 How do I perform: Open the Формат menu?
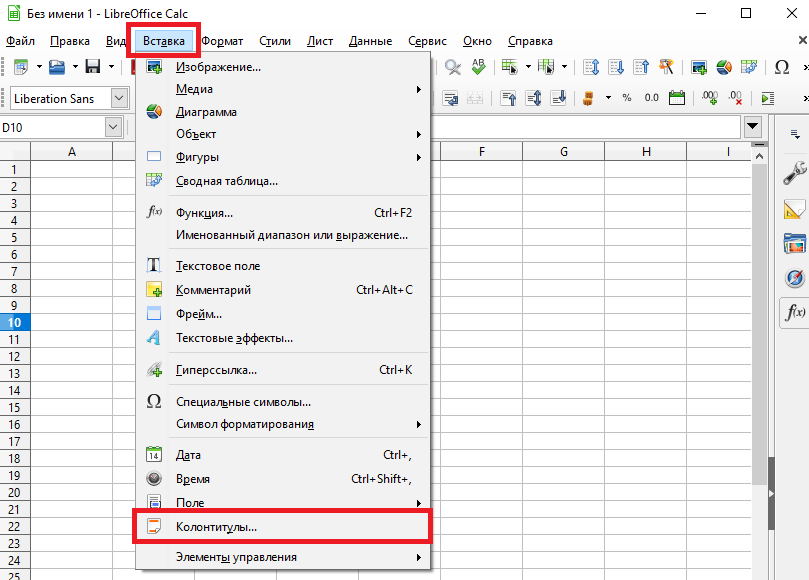[222, 41]
